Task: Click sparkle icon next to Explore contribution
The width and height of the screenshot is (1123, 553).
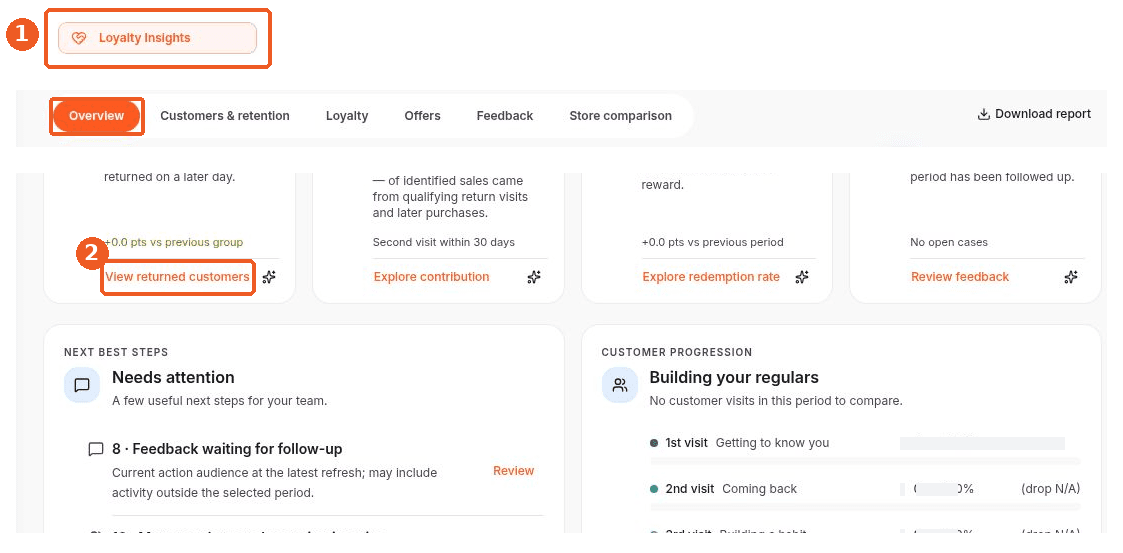Action: tap(534, 277)
